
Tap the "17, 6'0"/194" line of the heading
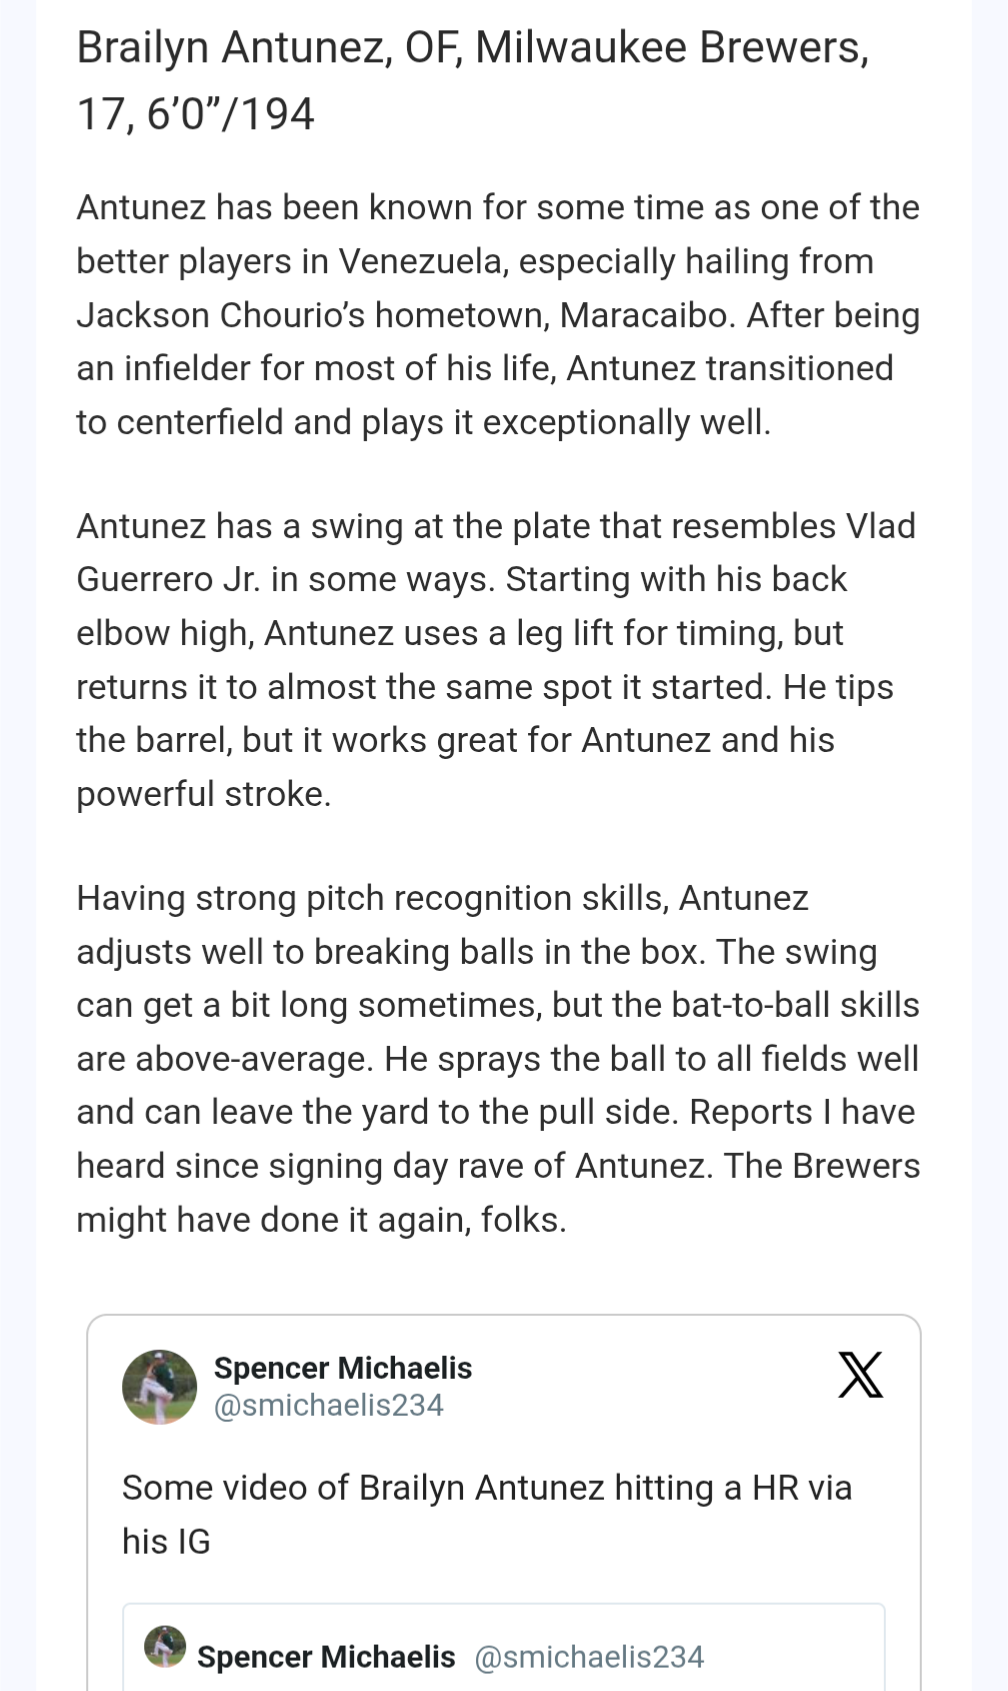pyautogui.click(x=196, y=114)
